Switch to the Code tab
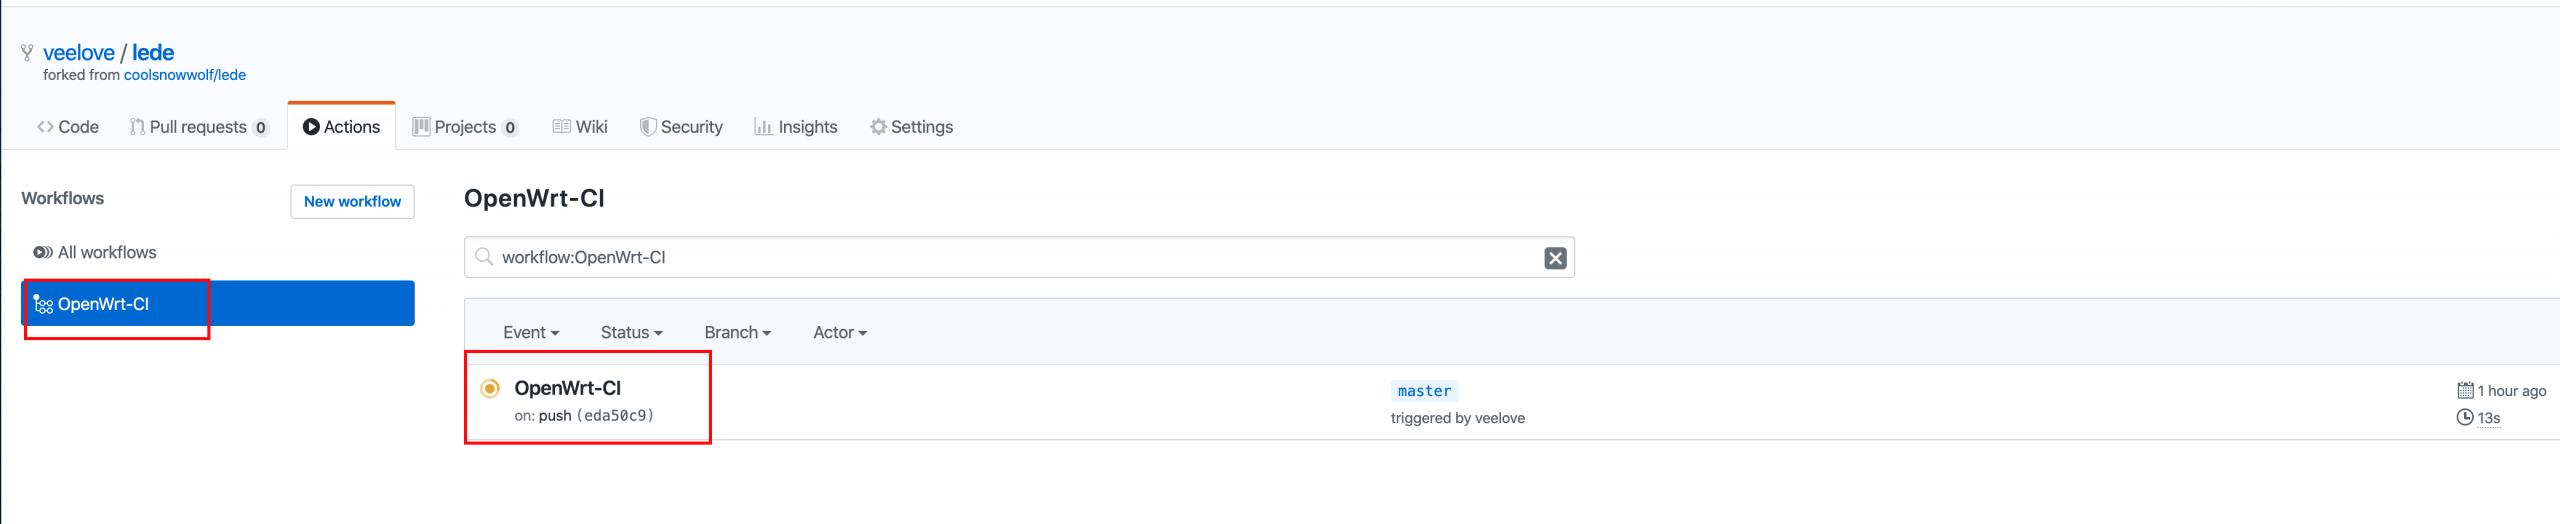The width and height of the screenshot is (2560, 524). pyautogui.click(x=68, y=127)
